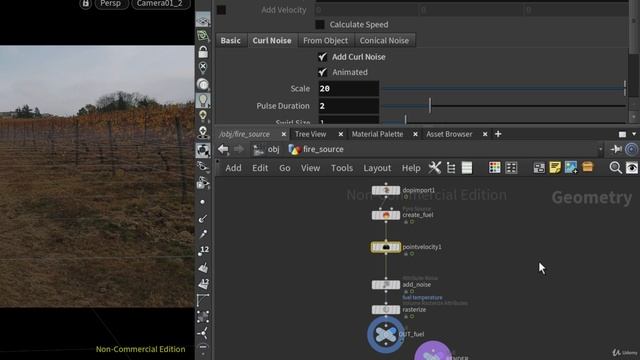
Task: Open the Material Palette tab
Action: click(377, 134)
